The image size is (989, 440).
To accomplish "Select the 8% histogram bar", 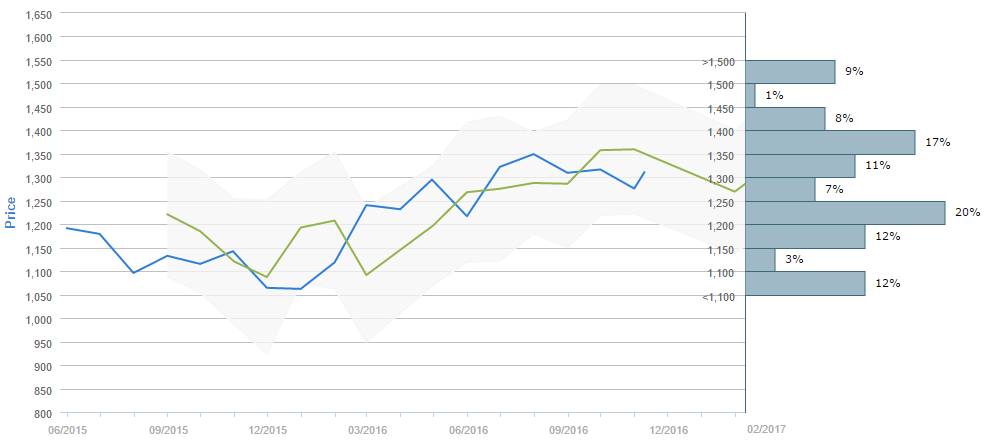I will coord(786,119).
